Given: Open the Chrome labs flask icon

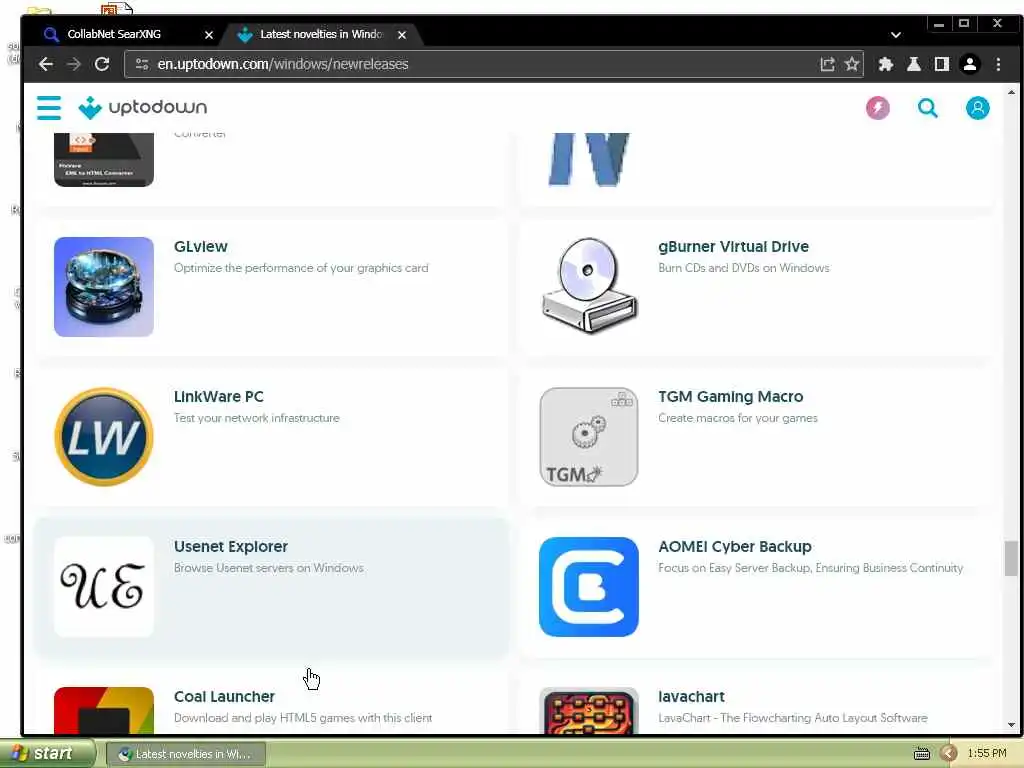Looking at the screenshot, I should click(x=914, y=64).
